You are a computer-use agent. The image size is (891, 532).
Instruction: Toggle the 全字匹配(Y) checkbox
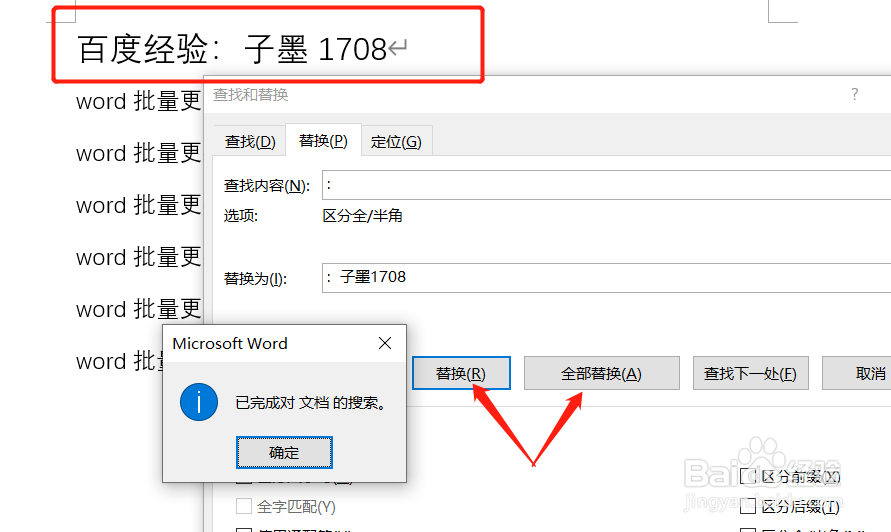coord(244,506)
